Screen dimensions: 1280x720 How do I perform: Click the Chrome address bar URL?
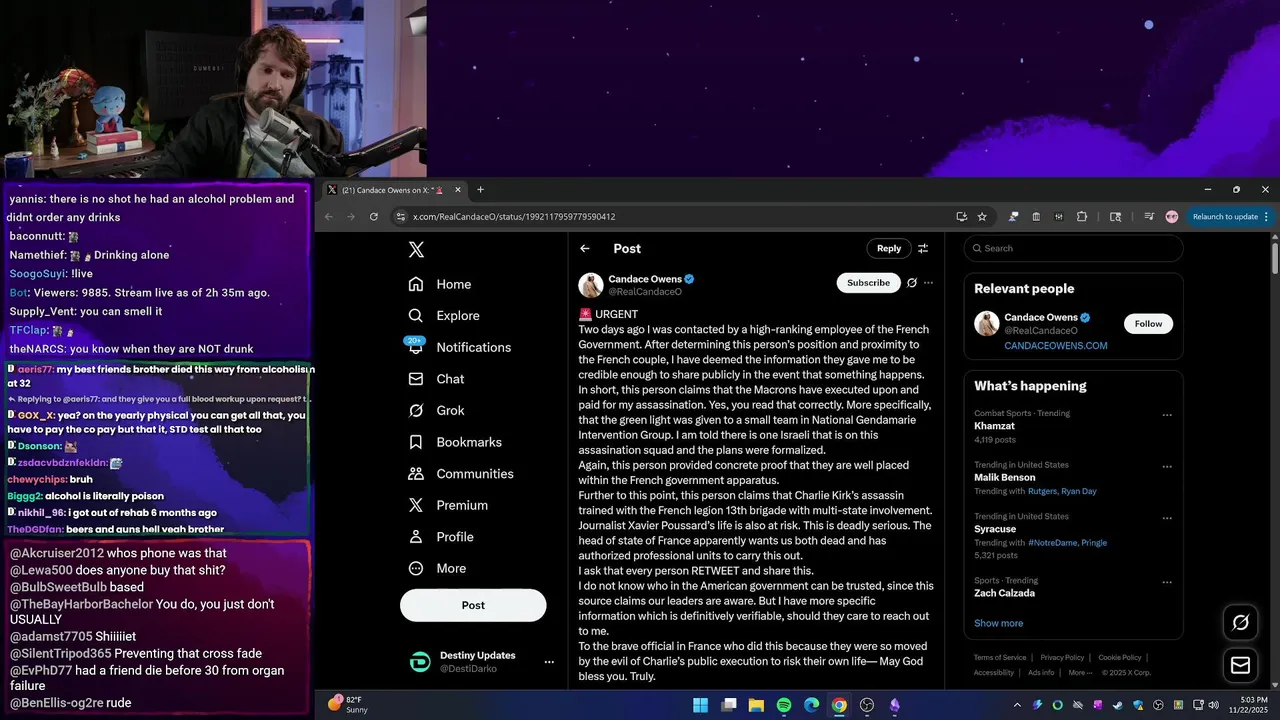coord(514,217)
